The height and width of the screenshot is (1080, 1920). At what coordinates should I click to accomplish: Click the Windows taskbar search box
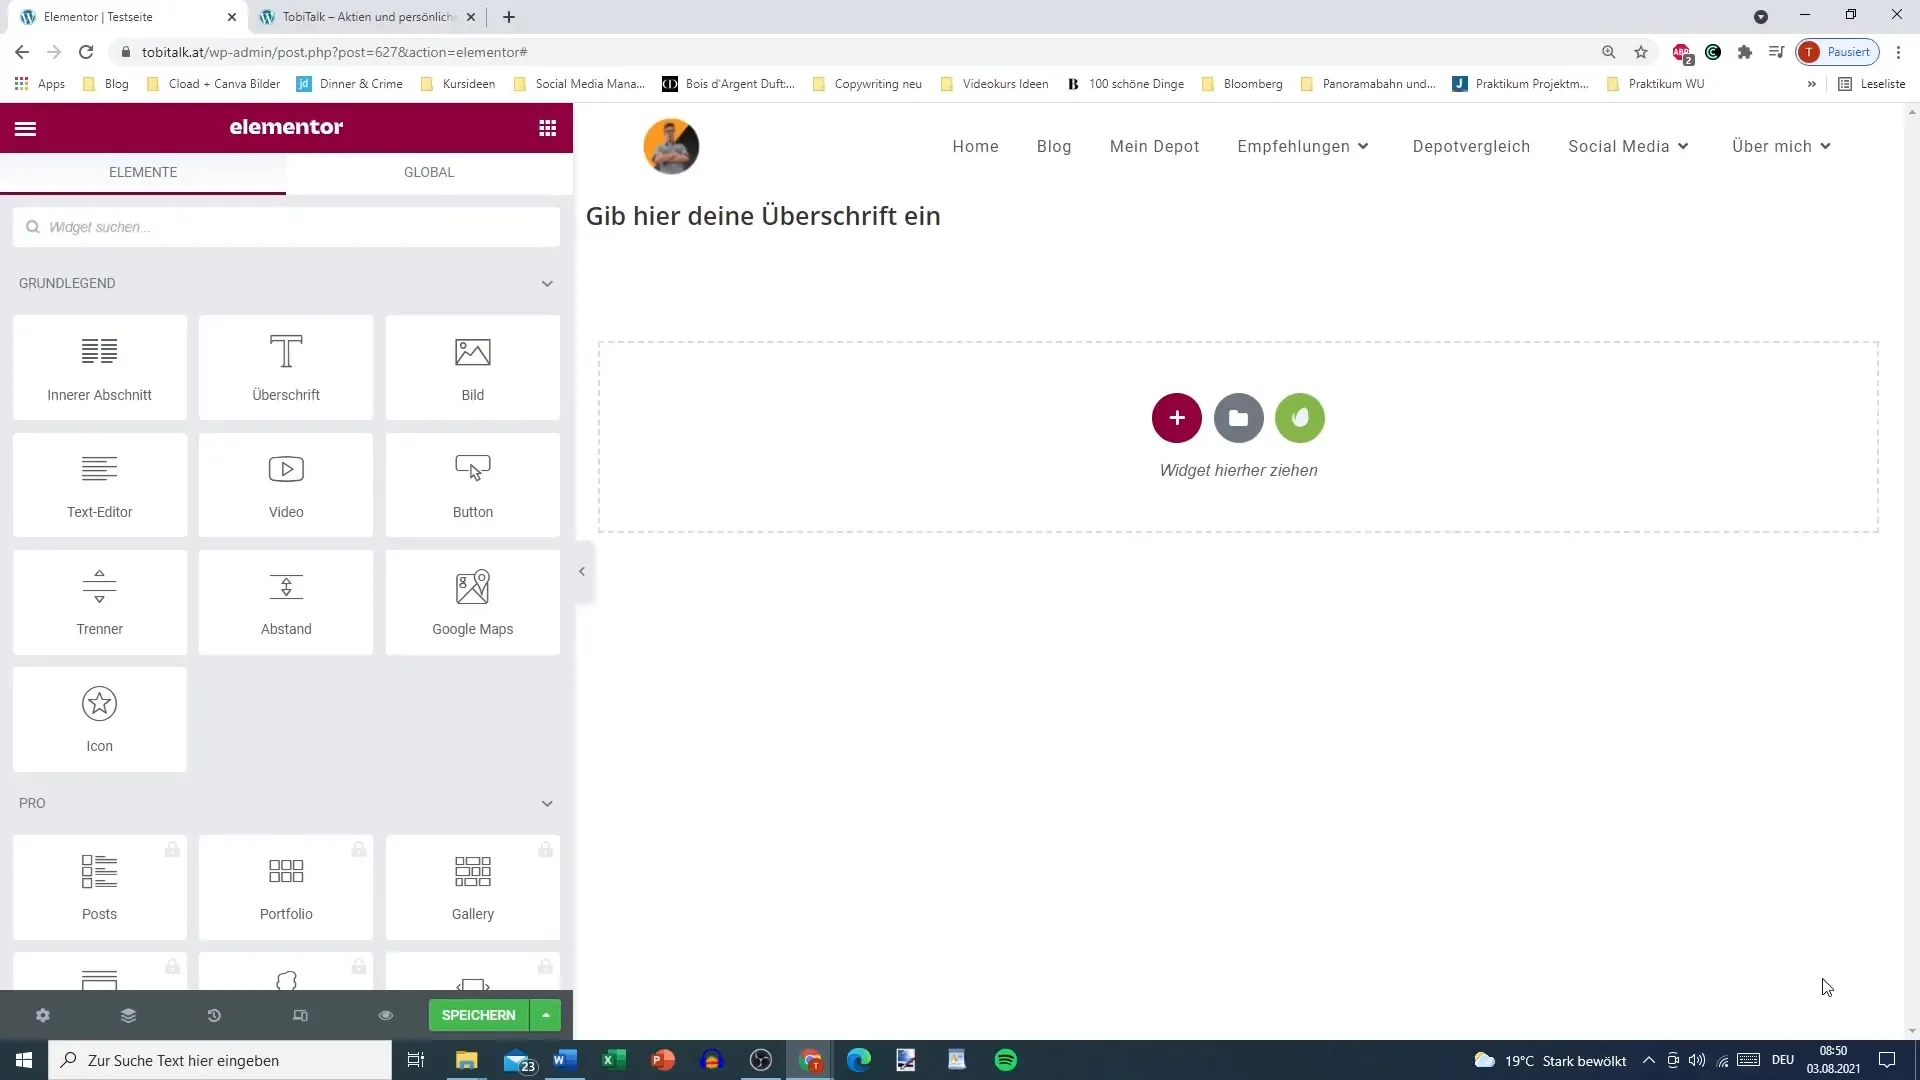point(220,1060)
